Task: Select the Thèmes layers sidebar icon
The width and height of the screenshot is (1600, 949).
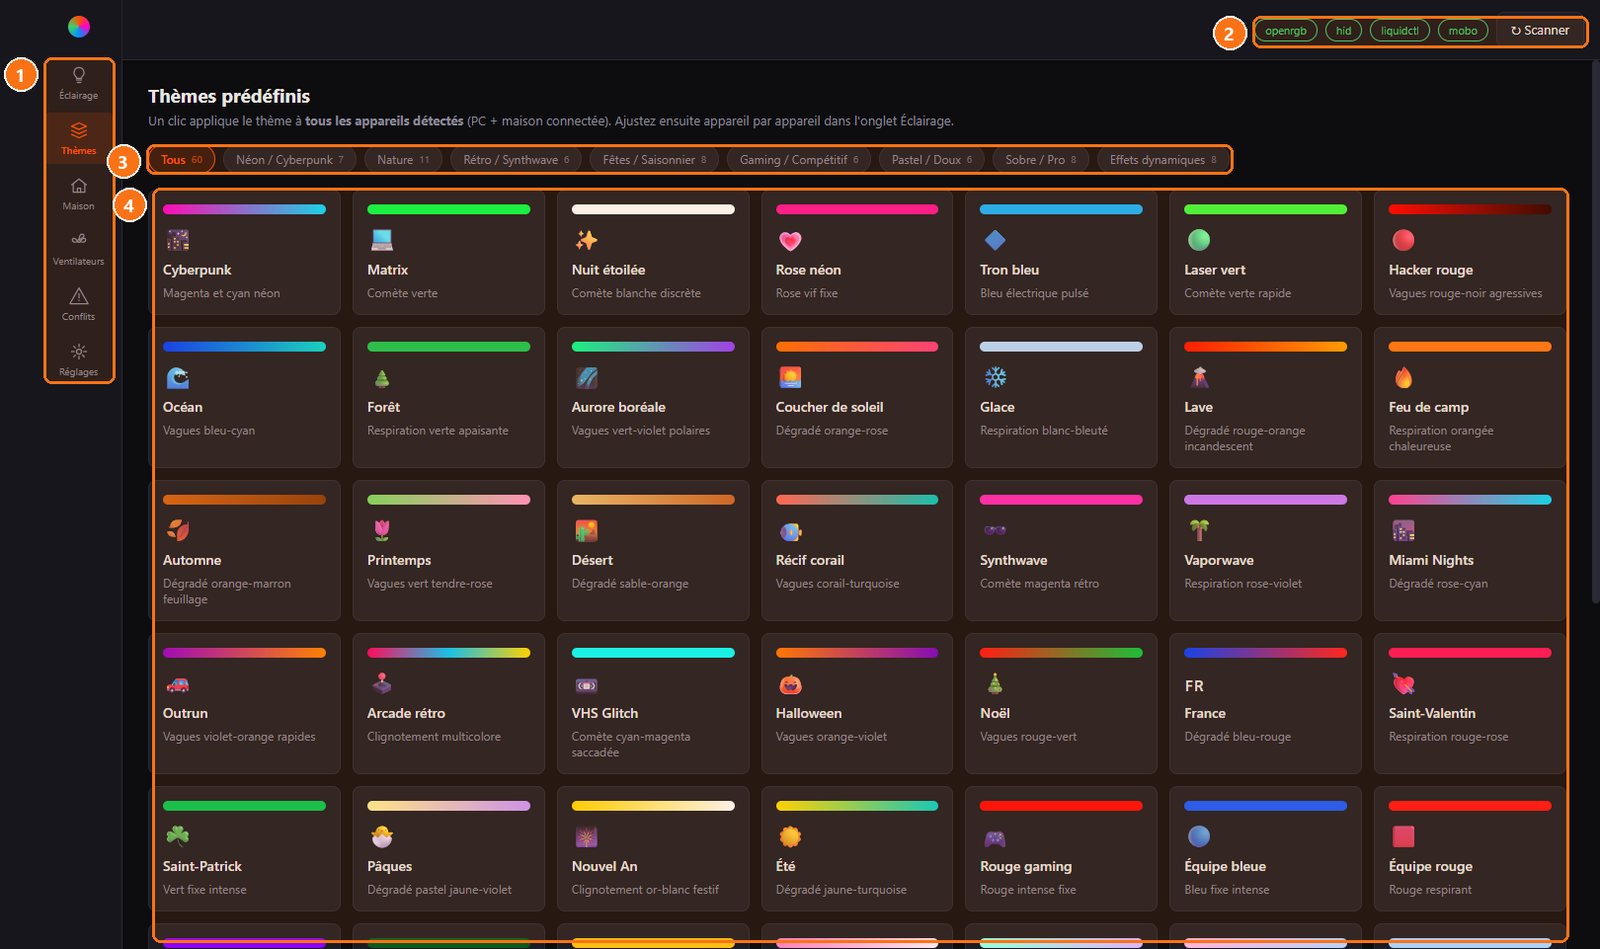Action: [x=79, y=130]
